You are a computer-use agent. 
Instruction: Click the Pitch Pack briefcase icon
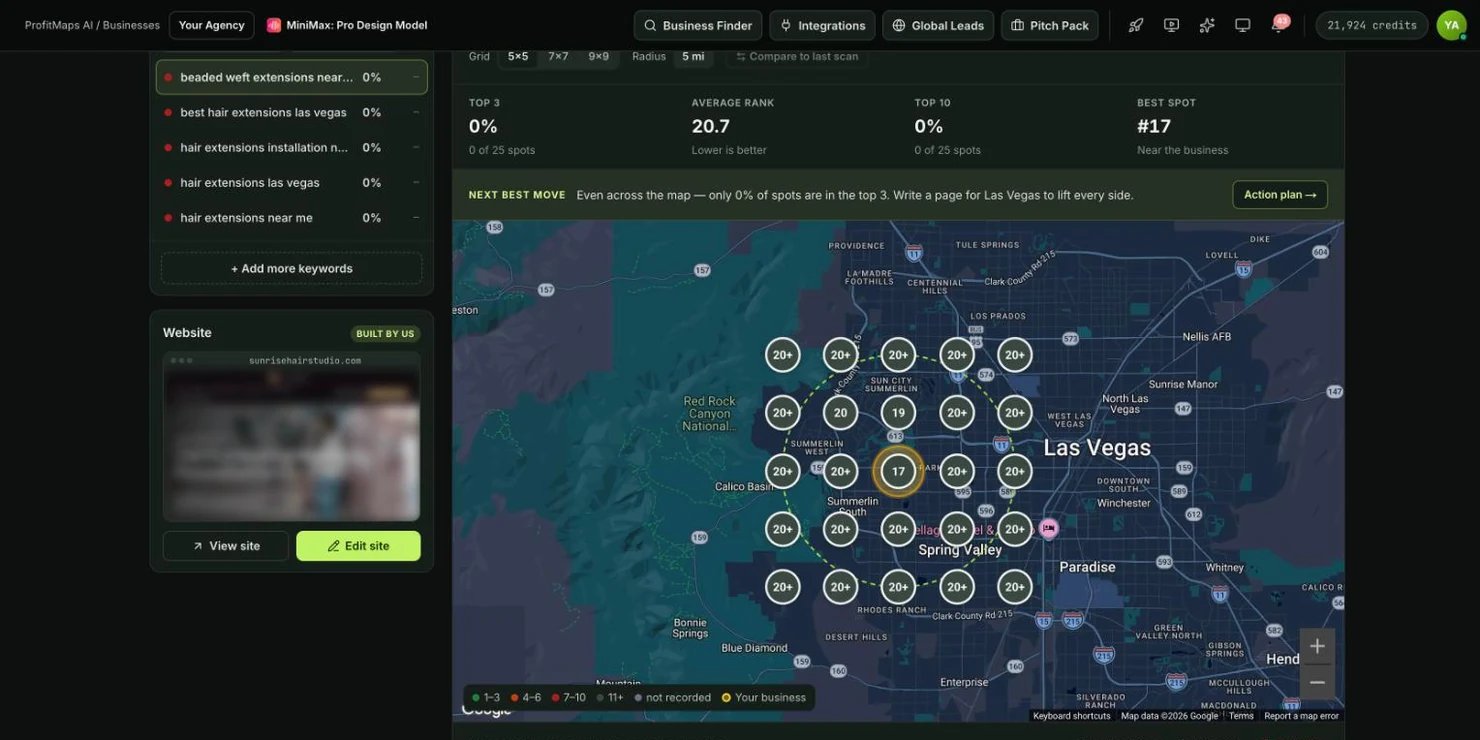click(x=1018, y=25)
